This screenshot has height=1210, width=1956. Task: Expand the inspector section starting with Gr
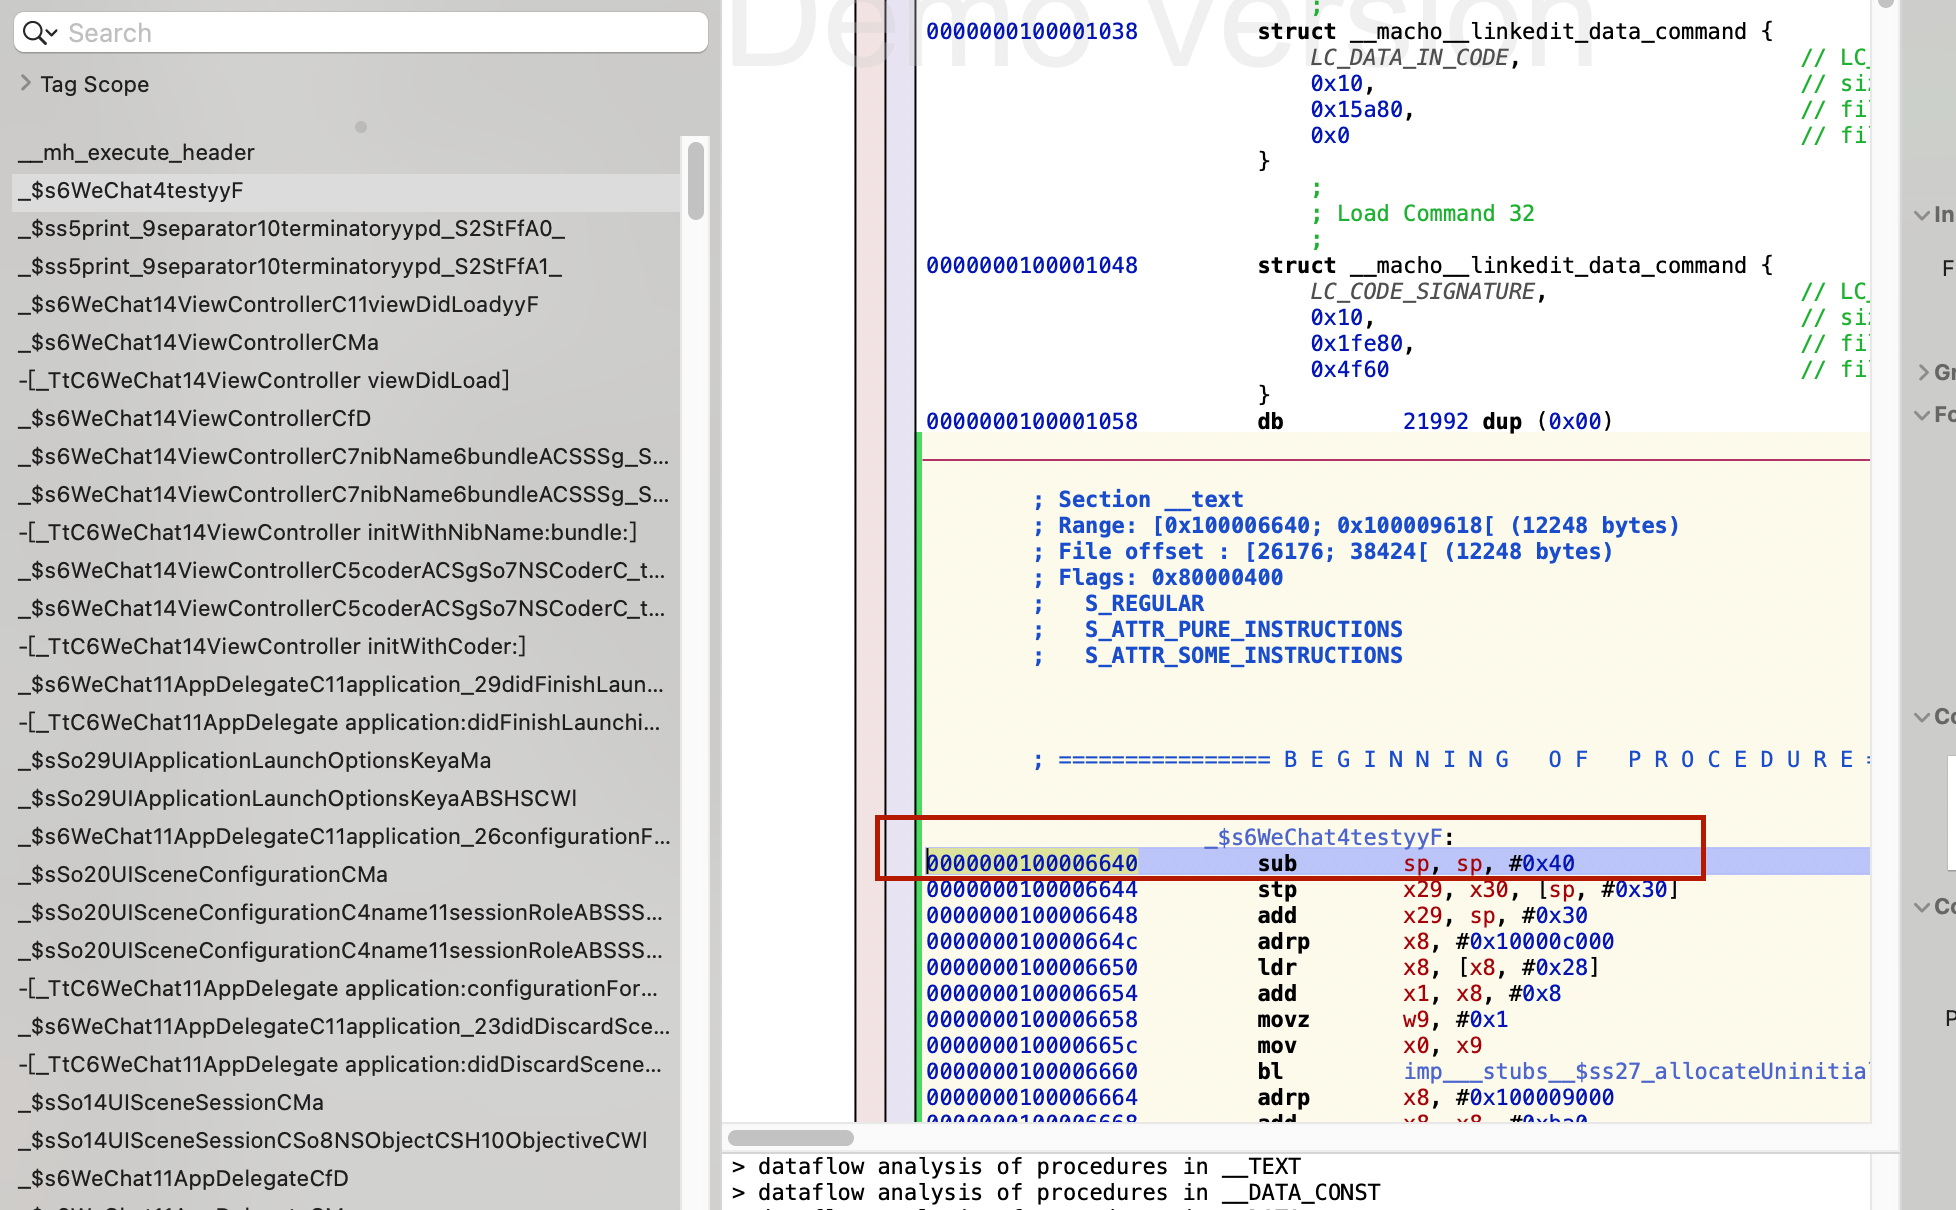(x=1922, y=372)
